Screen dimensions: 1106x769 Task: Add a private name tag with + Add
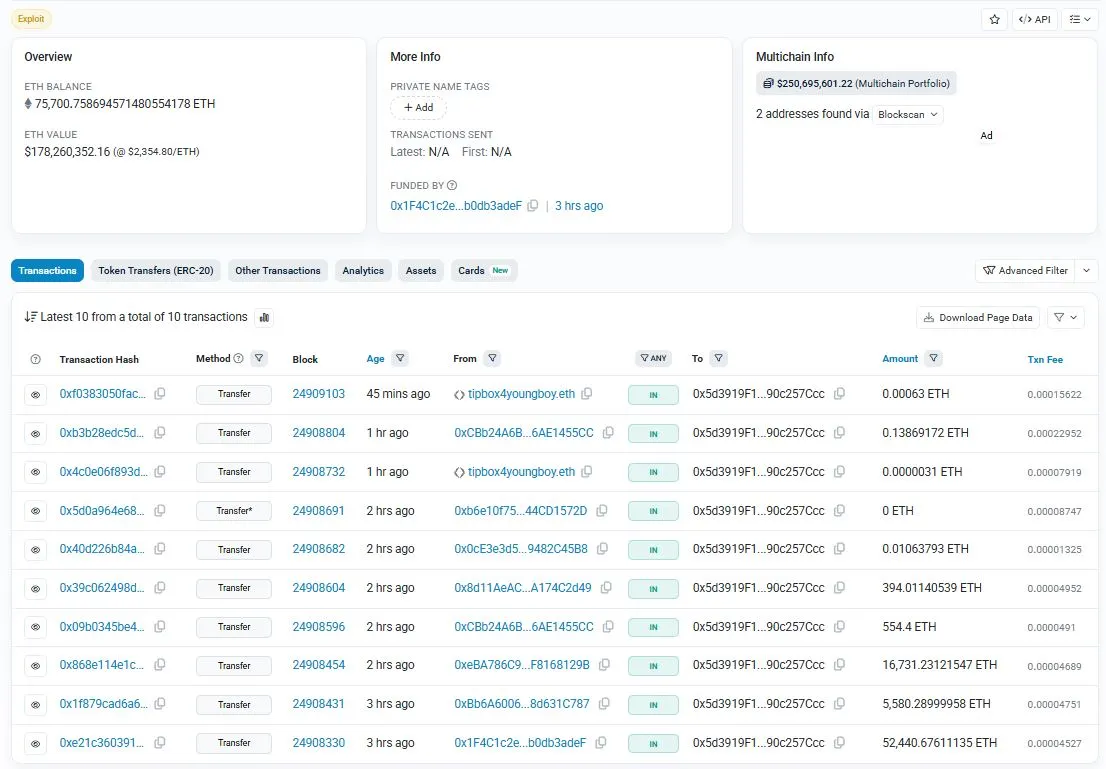418,107
